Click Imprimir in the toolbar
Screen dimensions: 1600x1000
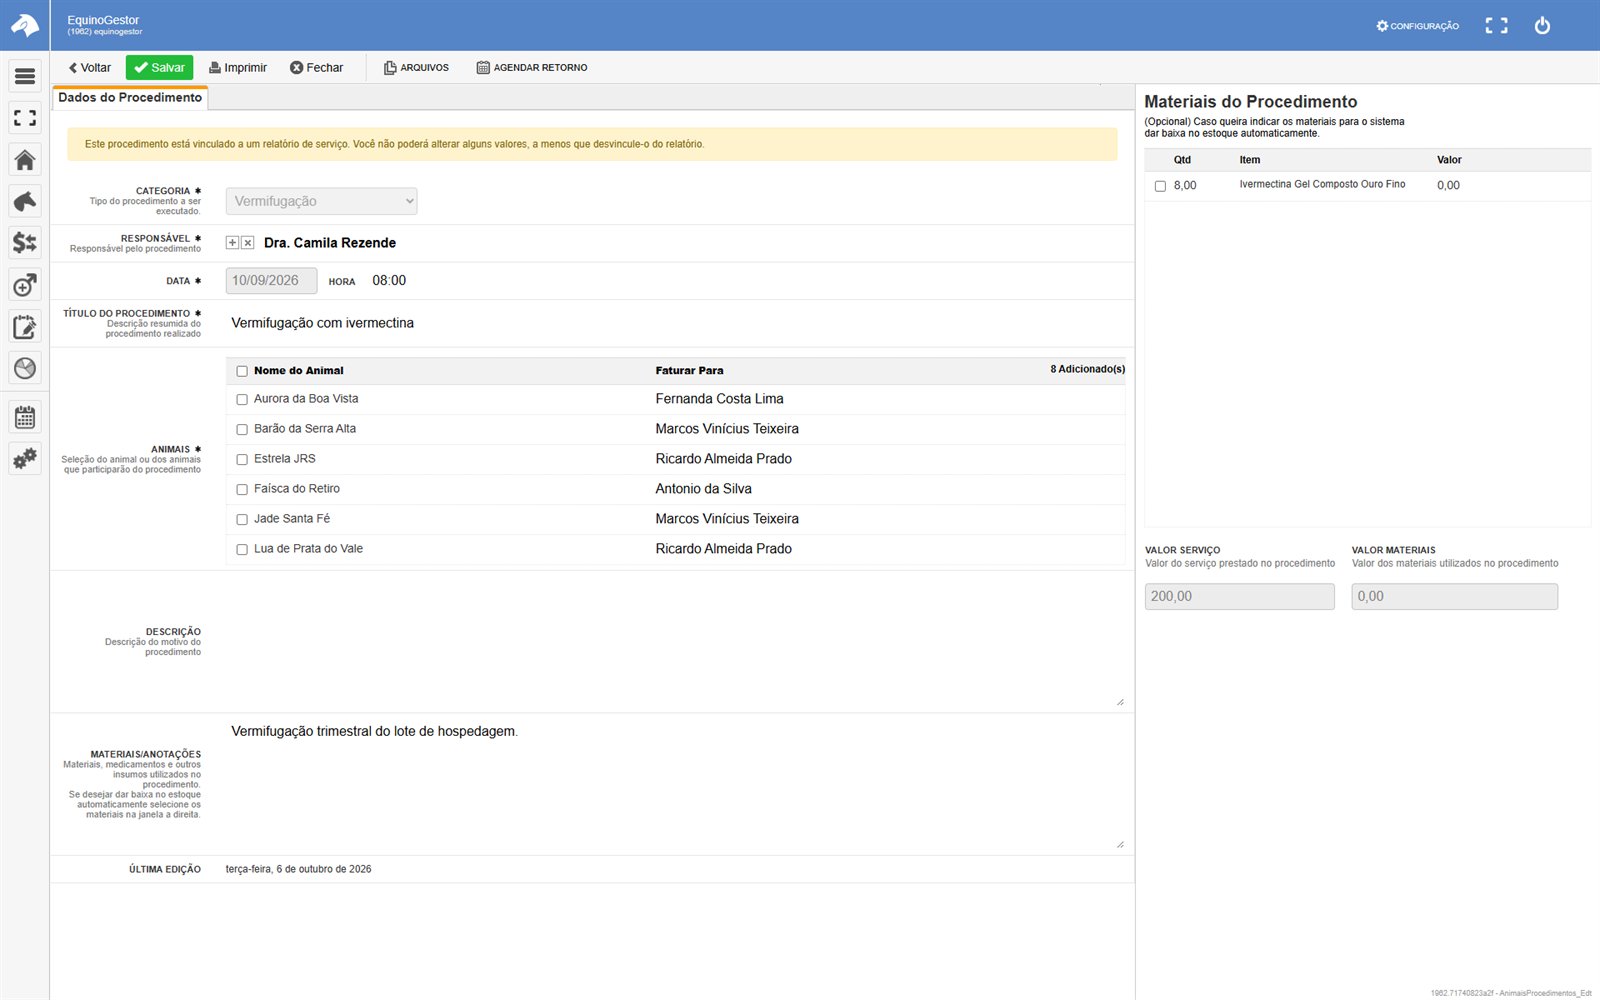[x=238, y=68]
